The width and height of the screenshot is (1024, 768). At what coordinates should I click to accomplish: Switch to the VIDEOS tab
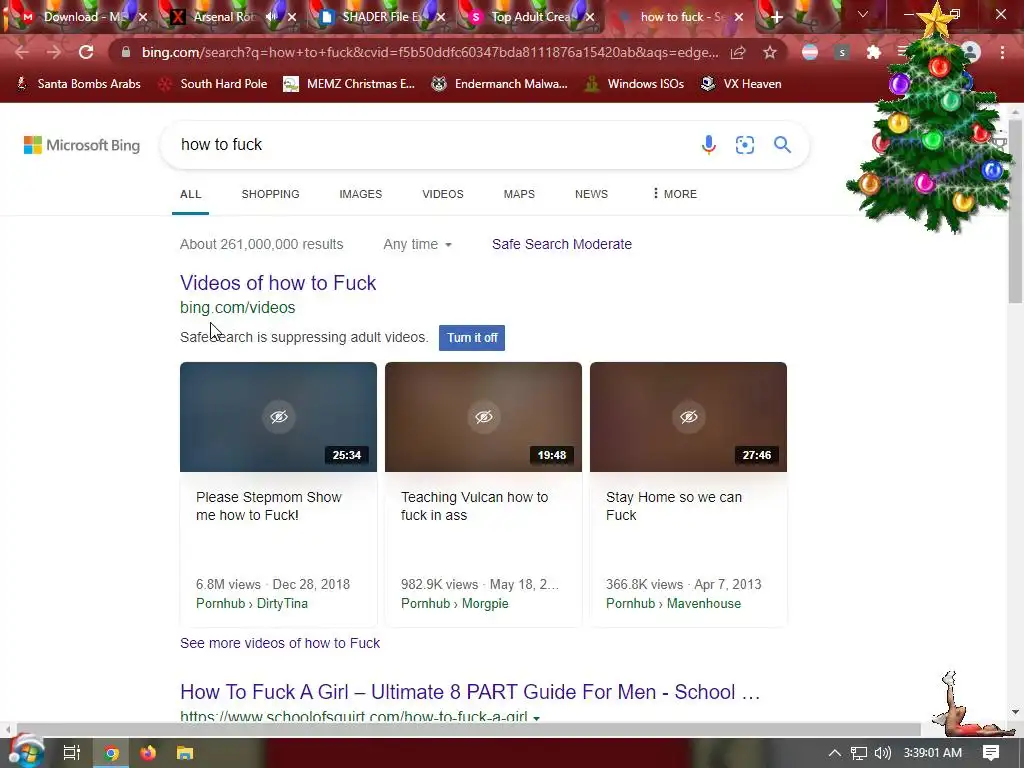(x=443, y=194)
